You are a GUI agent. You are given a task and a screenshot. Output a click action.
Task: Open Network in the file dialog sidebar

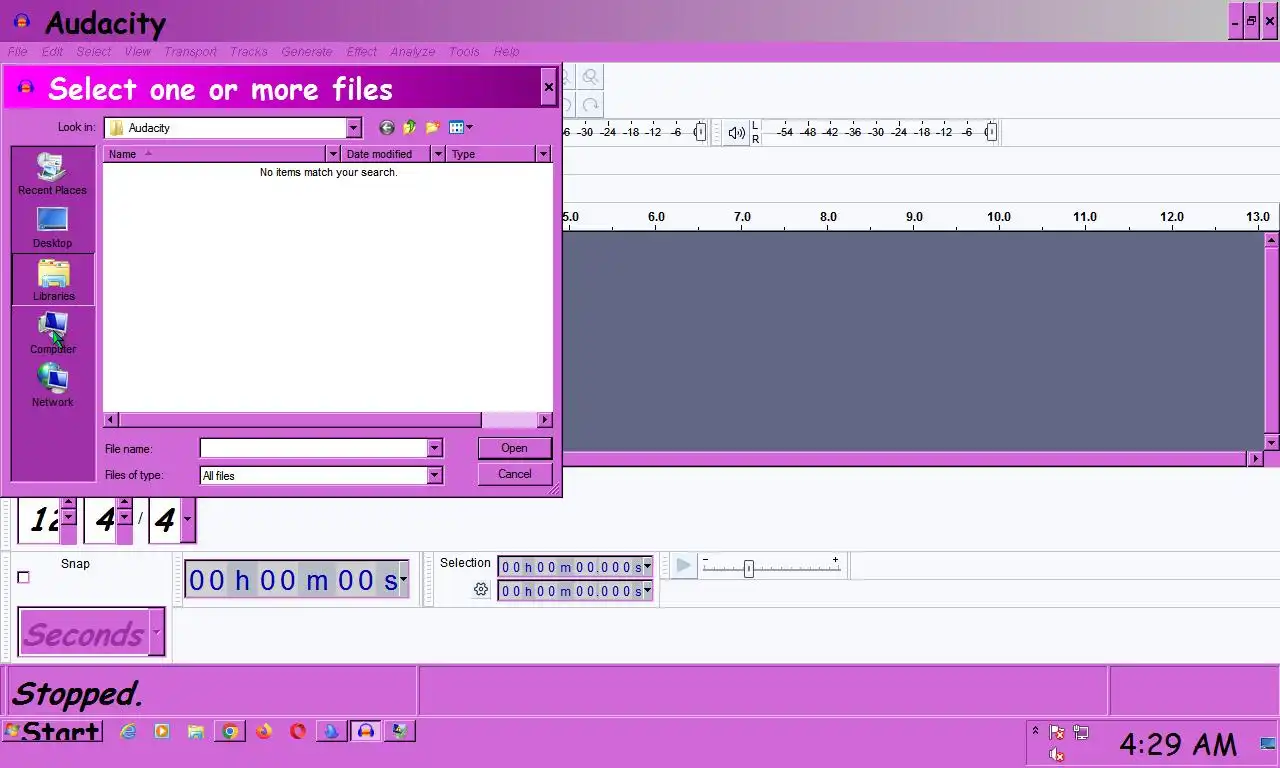click(x=52, y=386)
